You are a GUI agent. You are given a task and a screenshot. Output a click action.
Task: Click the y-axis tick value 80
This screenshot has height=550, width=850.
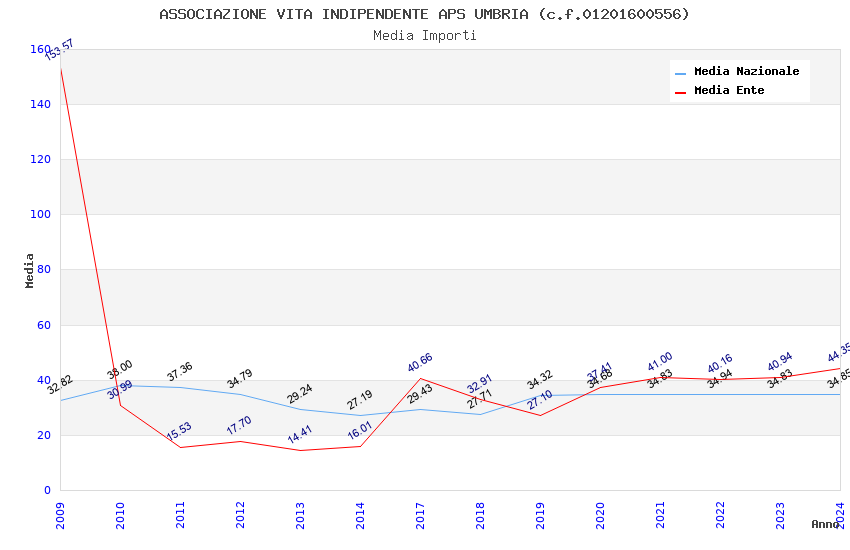44,269
